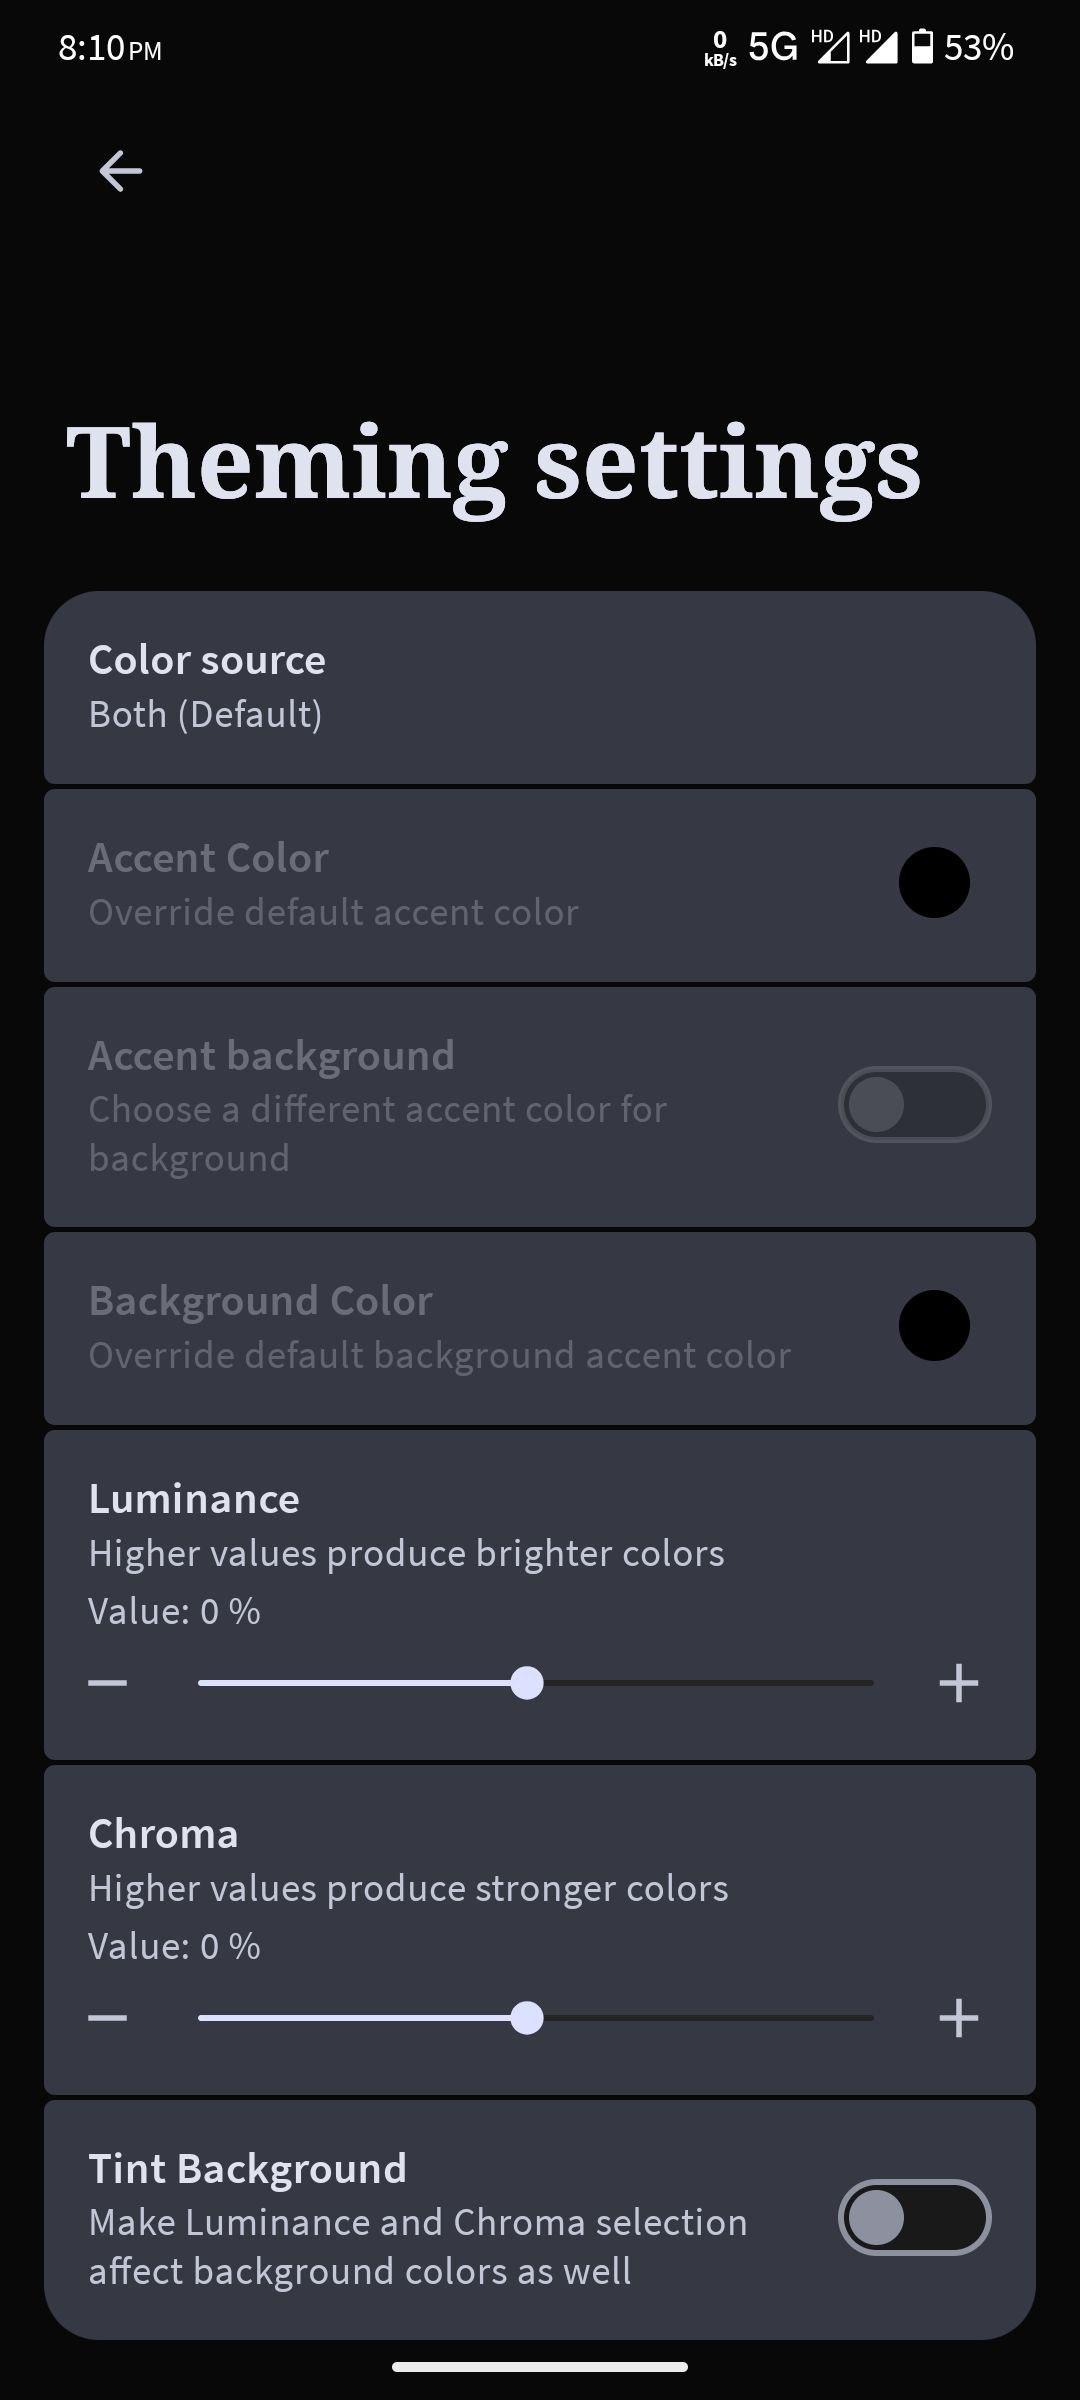Enable the Tint Background switch
The width and height of the screenshot is (1080, 2400).
tap(914, 2218)
